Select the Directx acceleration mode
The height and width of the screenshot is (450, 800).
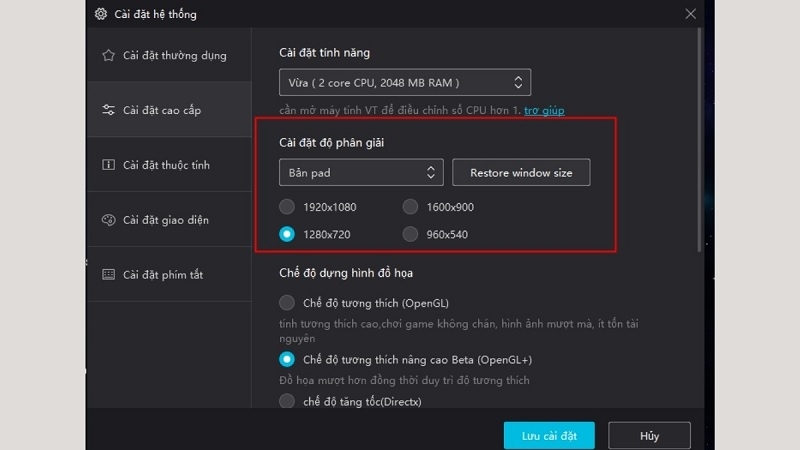(x=287, y=401)
